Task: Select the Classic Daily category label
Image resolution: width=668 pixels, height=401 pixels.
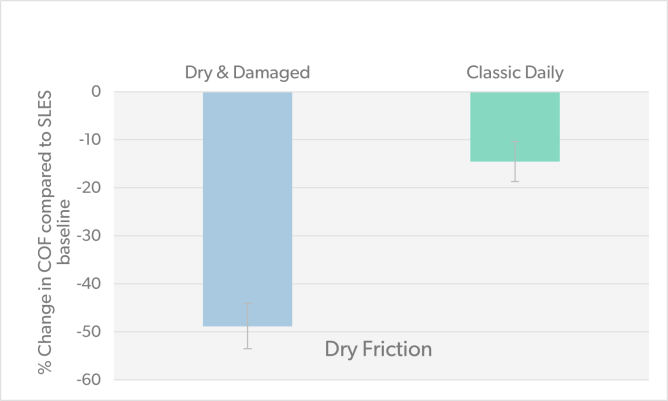Action: click(x=515, y=72)
